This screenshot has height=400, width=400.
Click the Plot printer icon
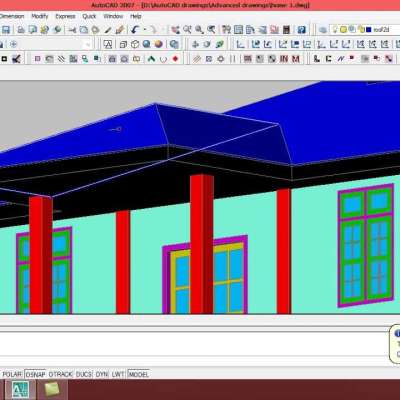(x=21, y=30)
